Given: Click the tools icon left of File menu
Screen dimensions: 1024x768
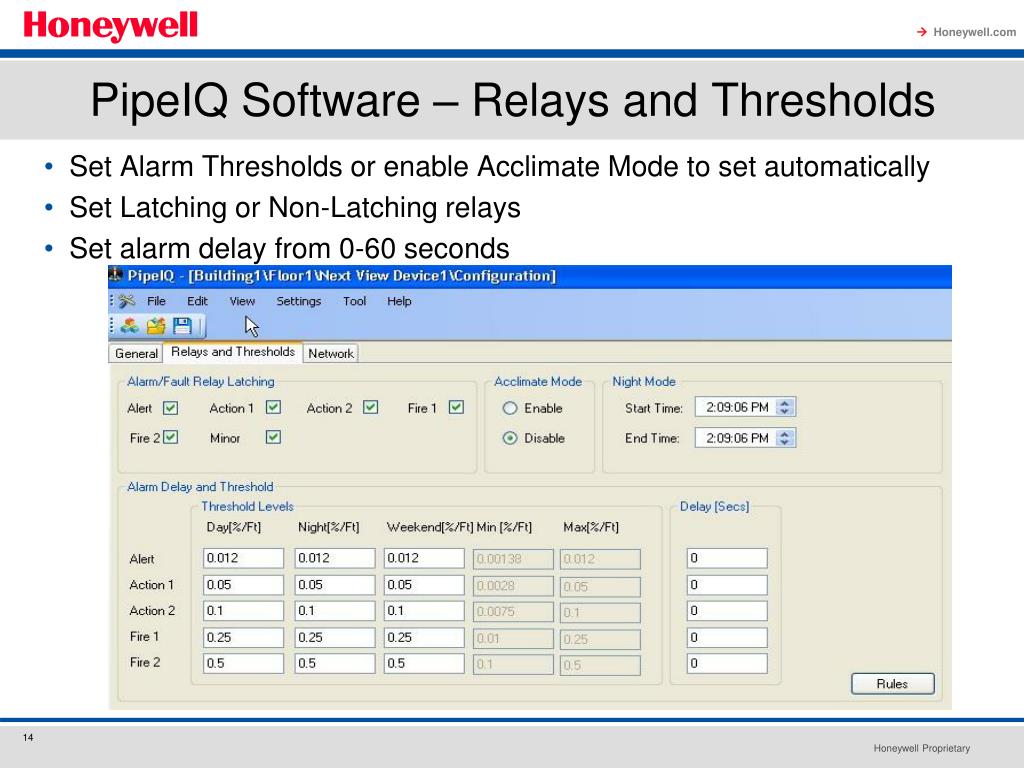Looking at the screenshot, I should [x=127, y=301].
